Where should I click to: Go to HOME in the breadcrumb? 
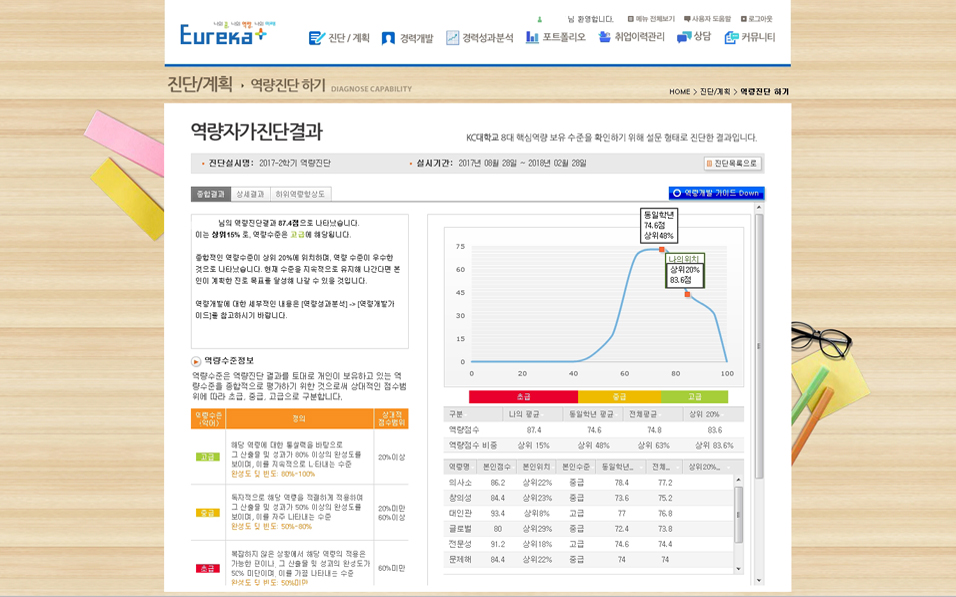tap(679, 91)
